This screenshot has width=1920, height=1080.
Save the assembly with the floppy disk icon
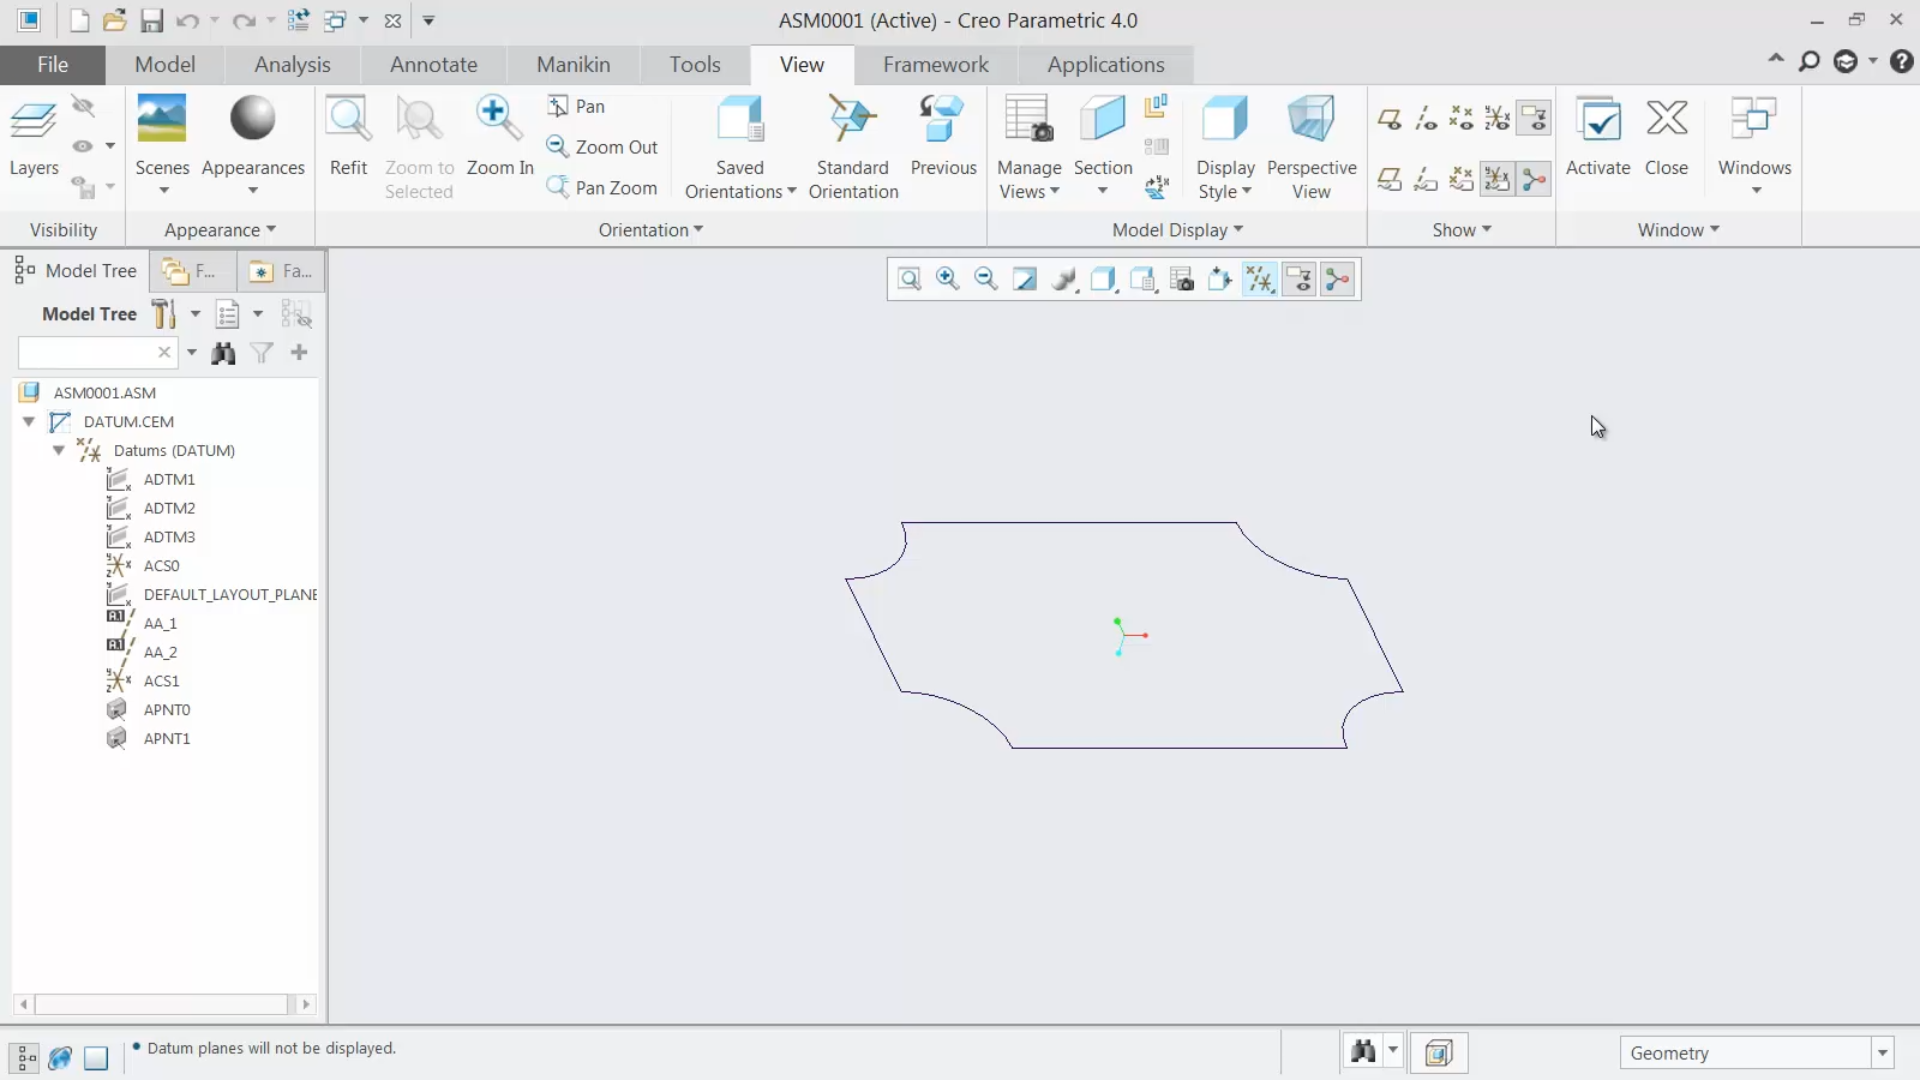[151, 20]
